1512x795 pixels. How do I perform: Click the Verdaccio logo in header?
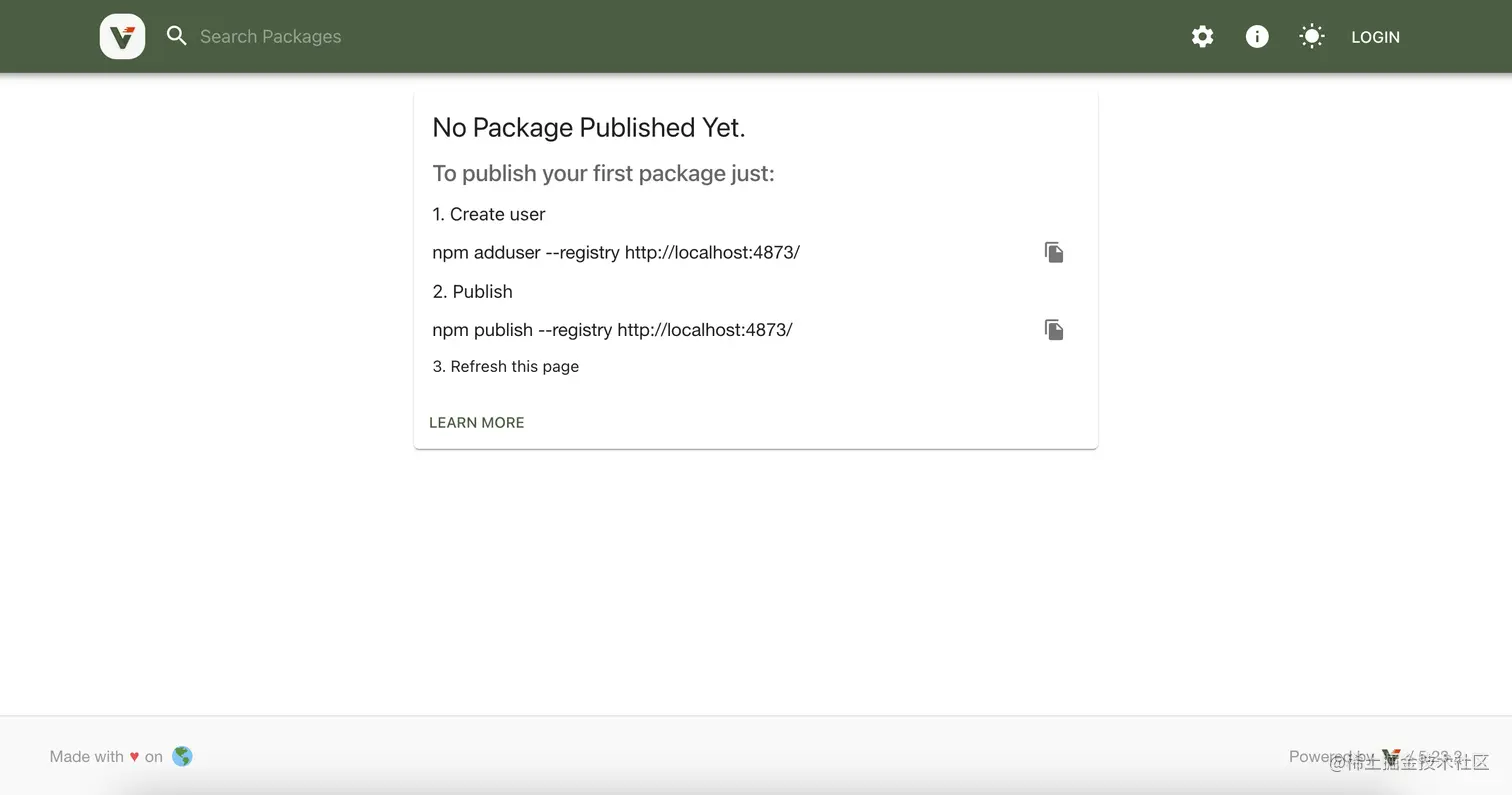pos(122,37)
